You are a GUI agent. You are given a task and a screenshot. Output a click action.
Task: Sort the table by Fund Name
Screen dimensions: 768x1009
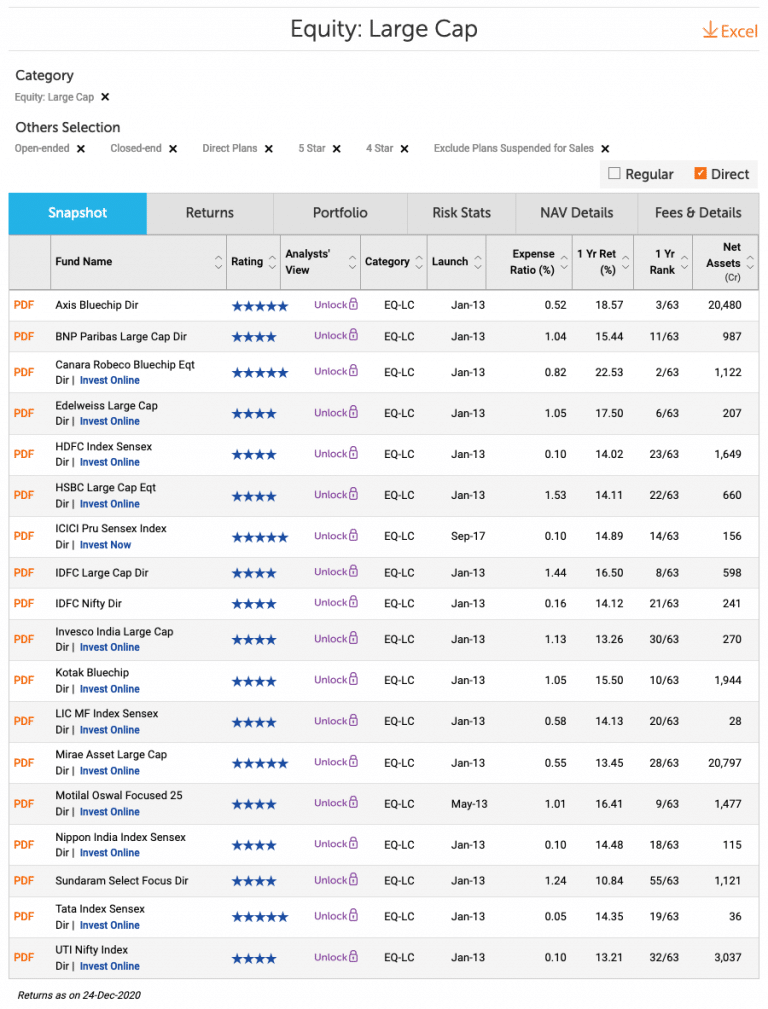tap(218, 262)
